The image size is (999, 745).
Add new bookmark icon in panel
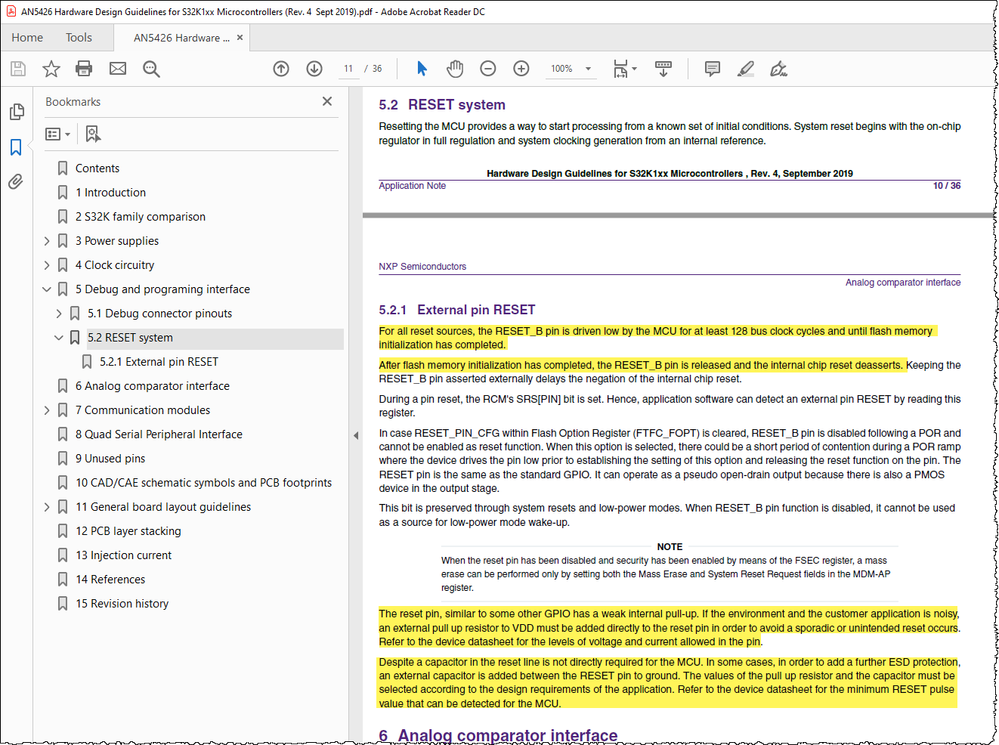(x=93, y=134)
